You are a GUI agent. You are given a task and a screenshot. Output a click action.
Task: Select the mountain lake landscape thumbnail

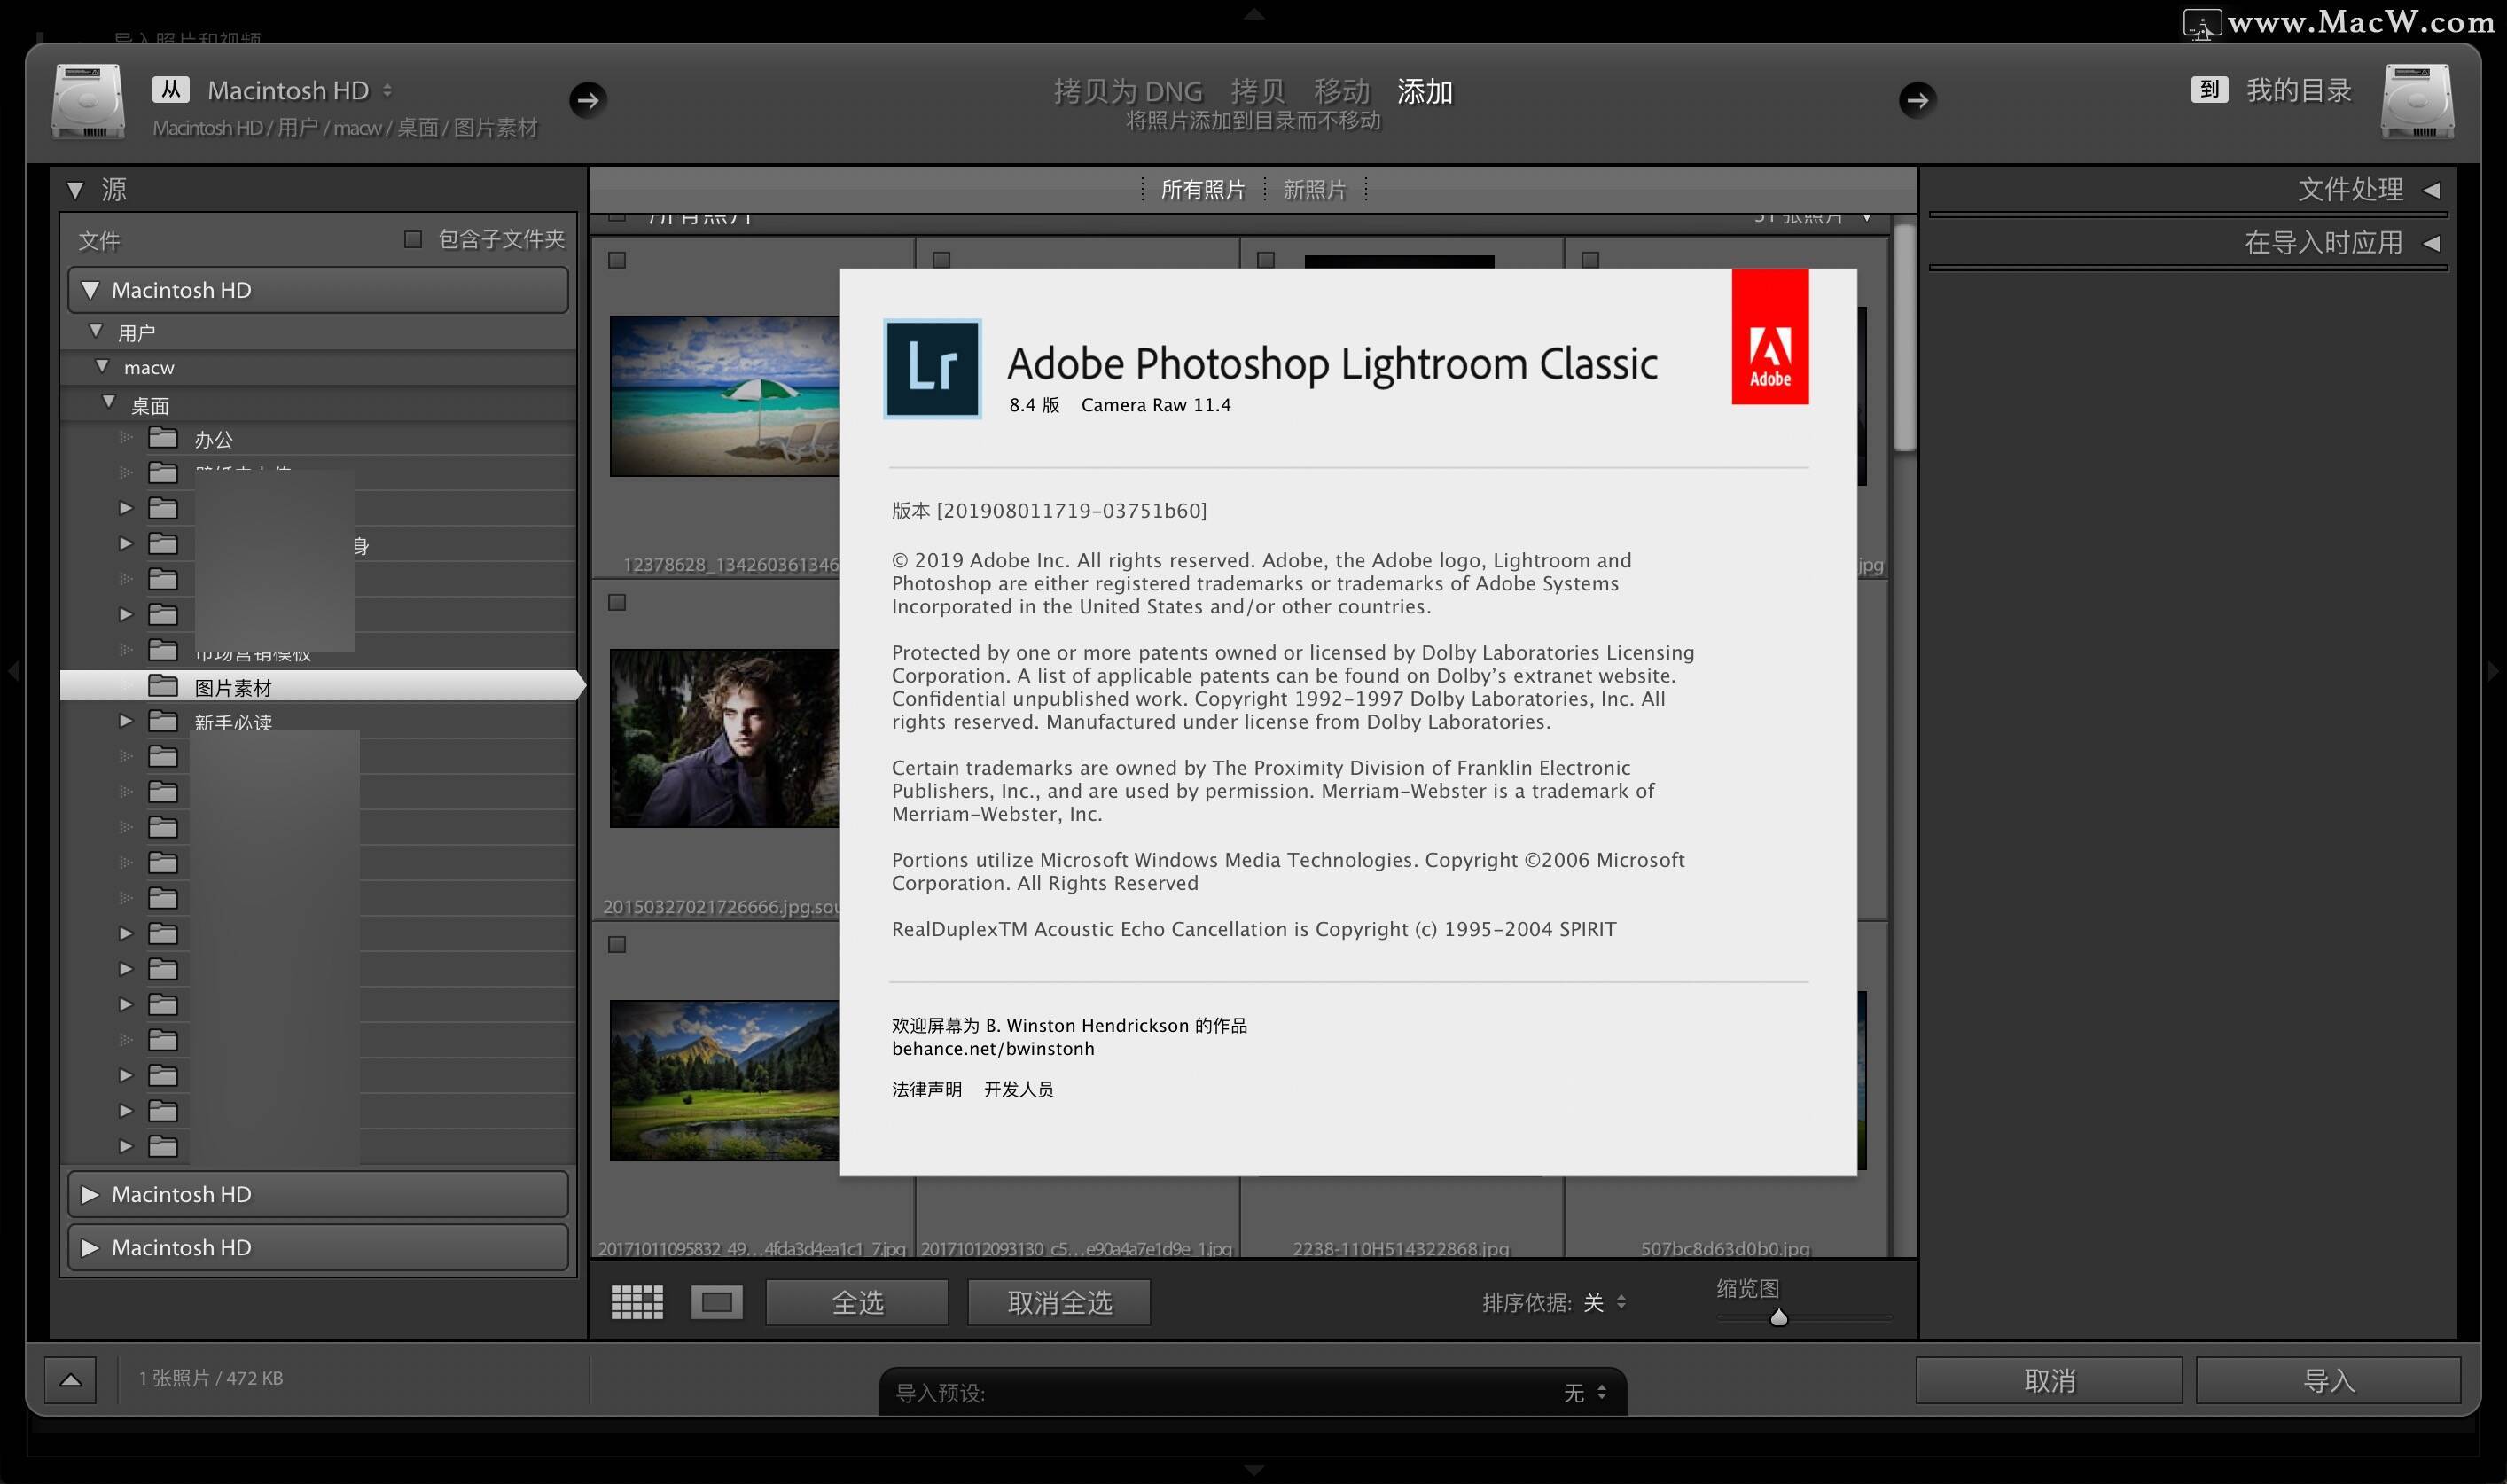[x=724, y=1080]
